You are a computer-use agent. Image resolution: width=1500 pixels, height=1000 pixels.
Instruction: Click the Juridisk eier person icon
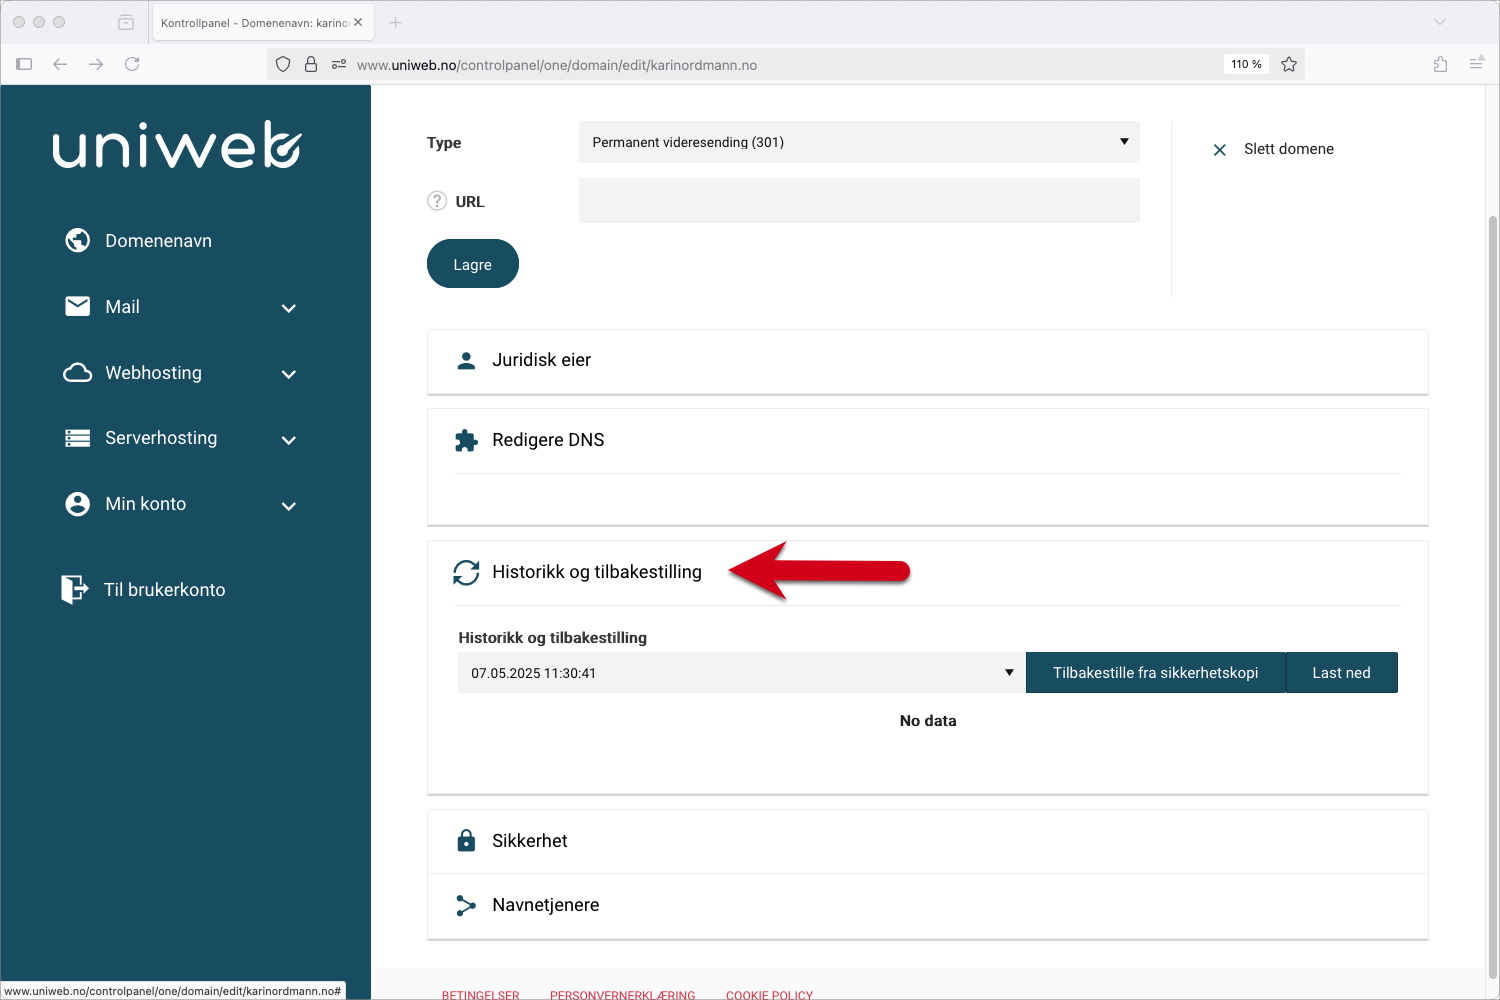(466, 360)
